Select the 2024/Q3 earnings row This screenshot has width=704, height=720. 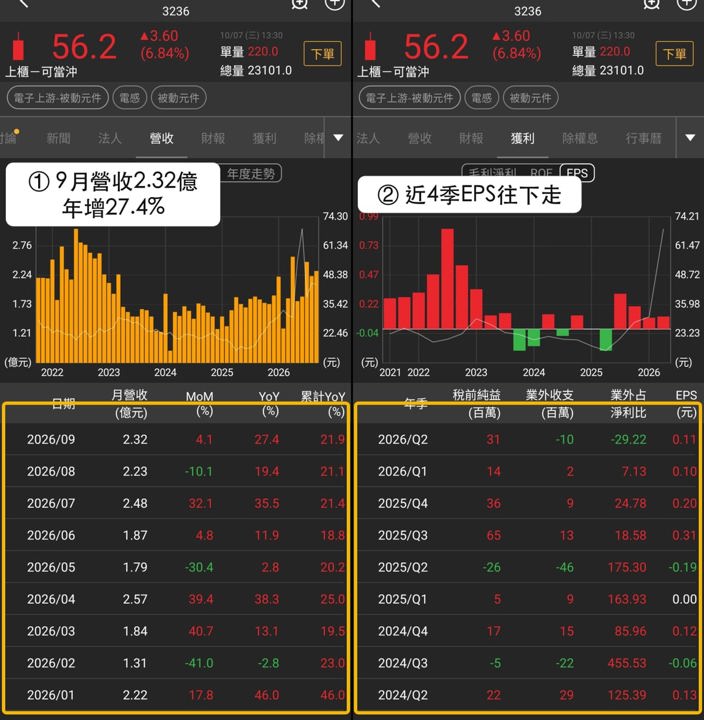tap(528, 663)
